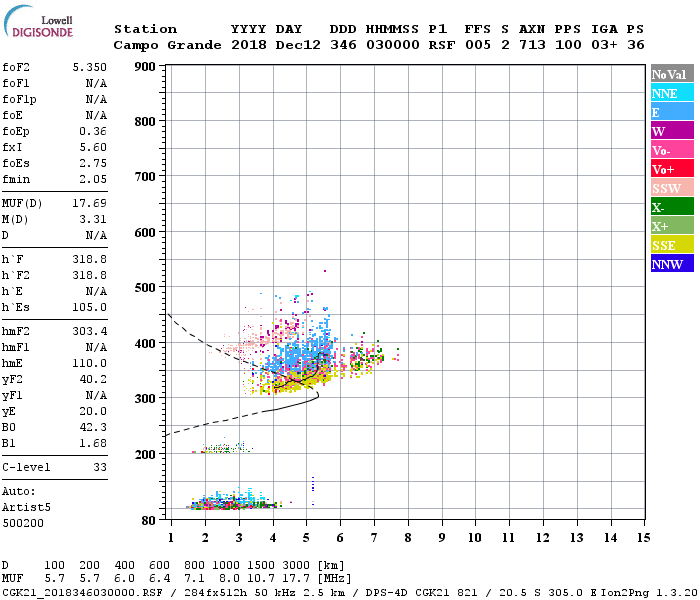Click the Dec12 date in header

[x=298, y=45]
